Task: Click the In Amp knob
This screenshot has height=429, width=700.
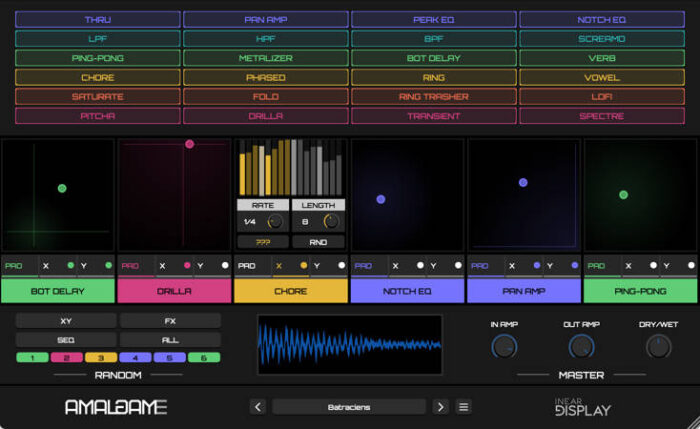Action: pos(505,347)
